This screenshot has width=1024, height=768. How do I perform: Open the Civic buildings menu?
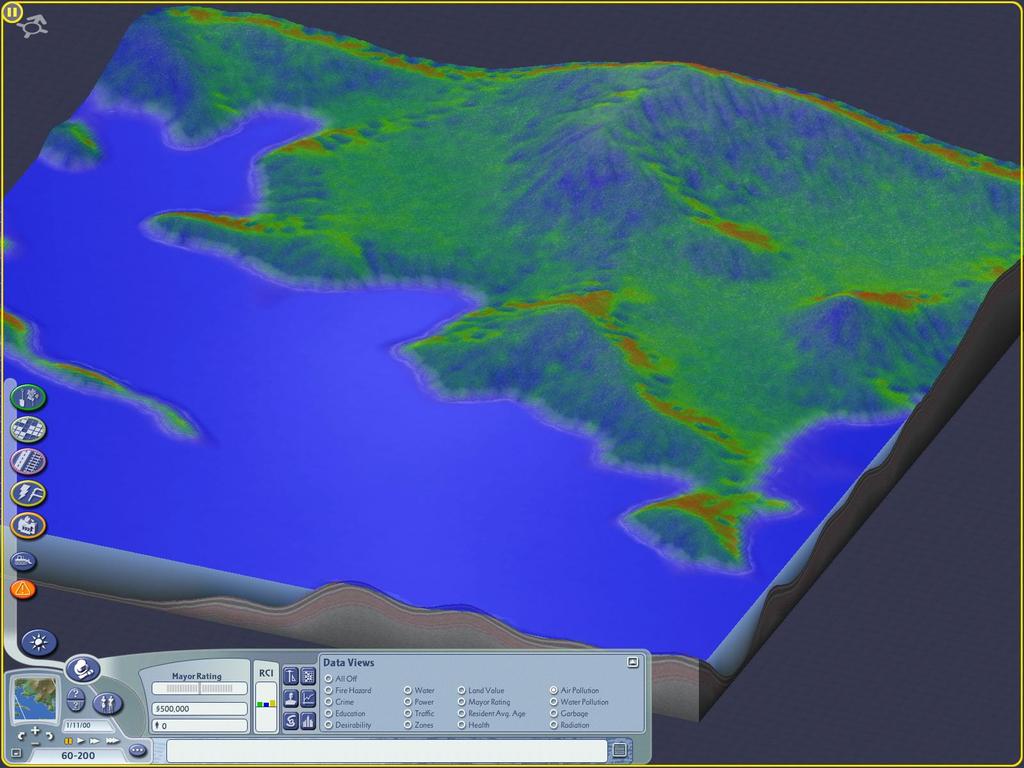tap(28, 525)
